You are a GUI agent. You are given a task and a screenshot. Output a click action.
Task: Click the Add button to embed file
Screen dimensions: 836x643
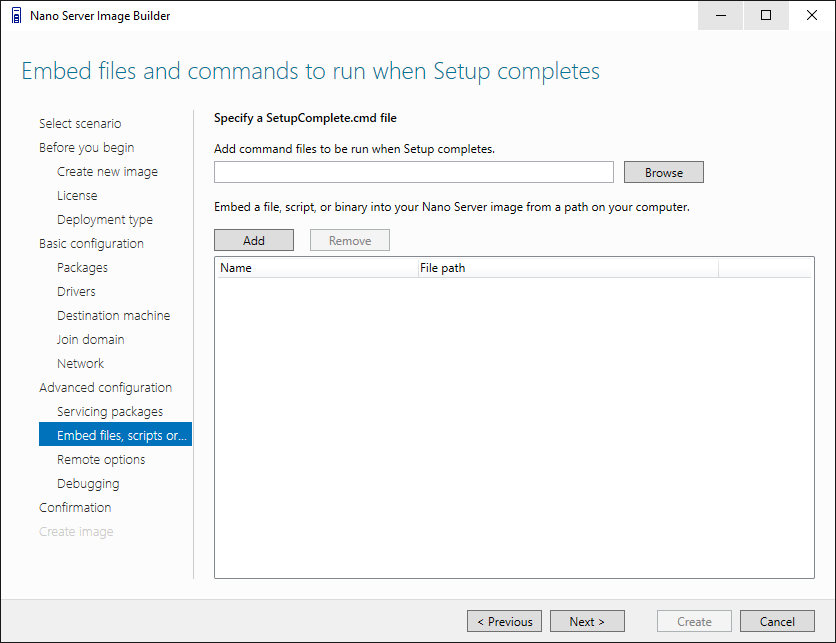(x=254, y=240)
